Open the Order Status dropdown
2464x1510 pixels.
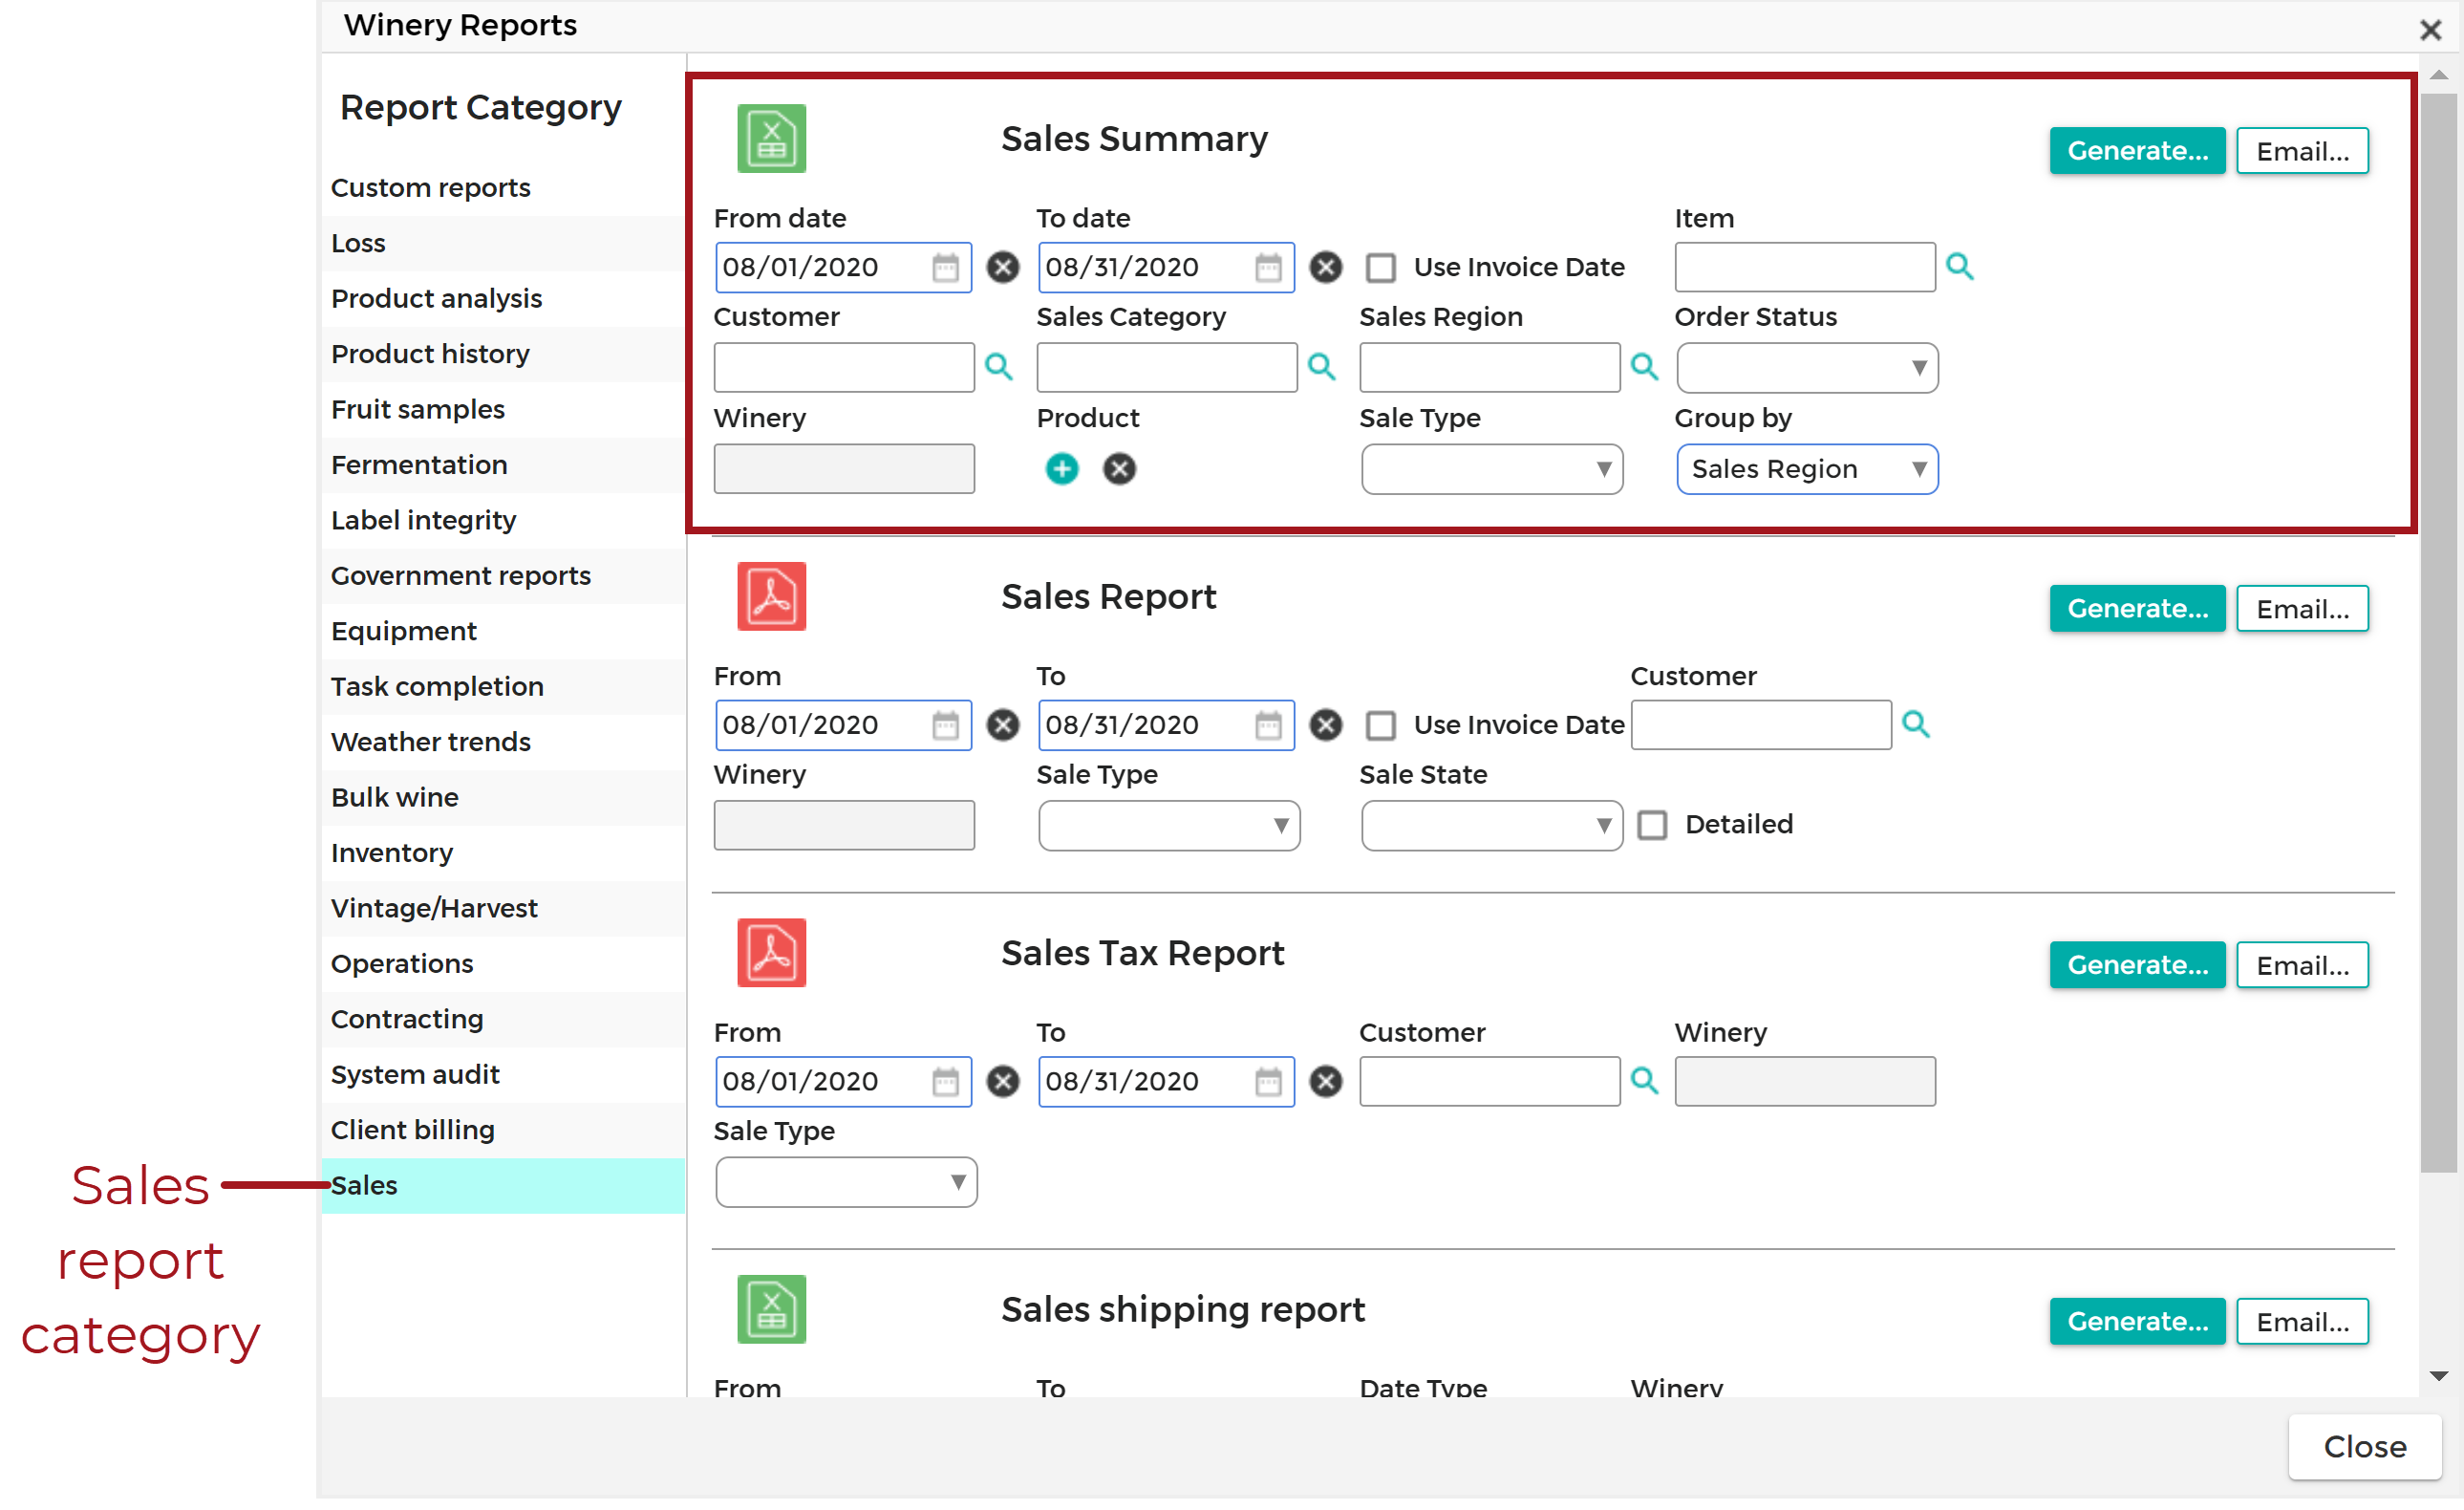point(1807,368)
